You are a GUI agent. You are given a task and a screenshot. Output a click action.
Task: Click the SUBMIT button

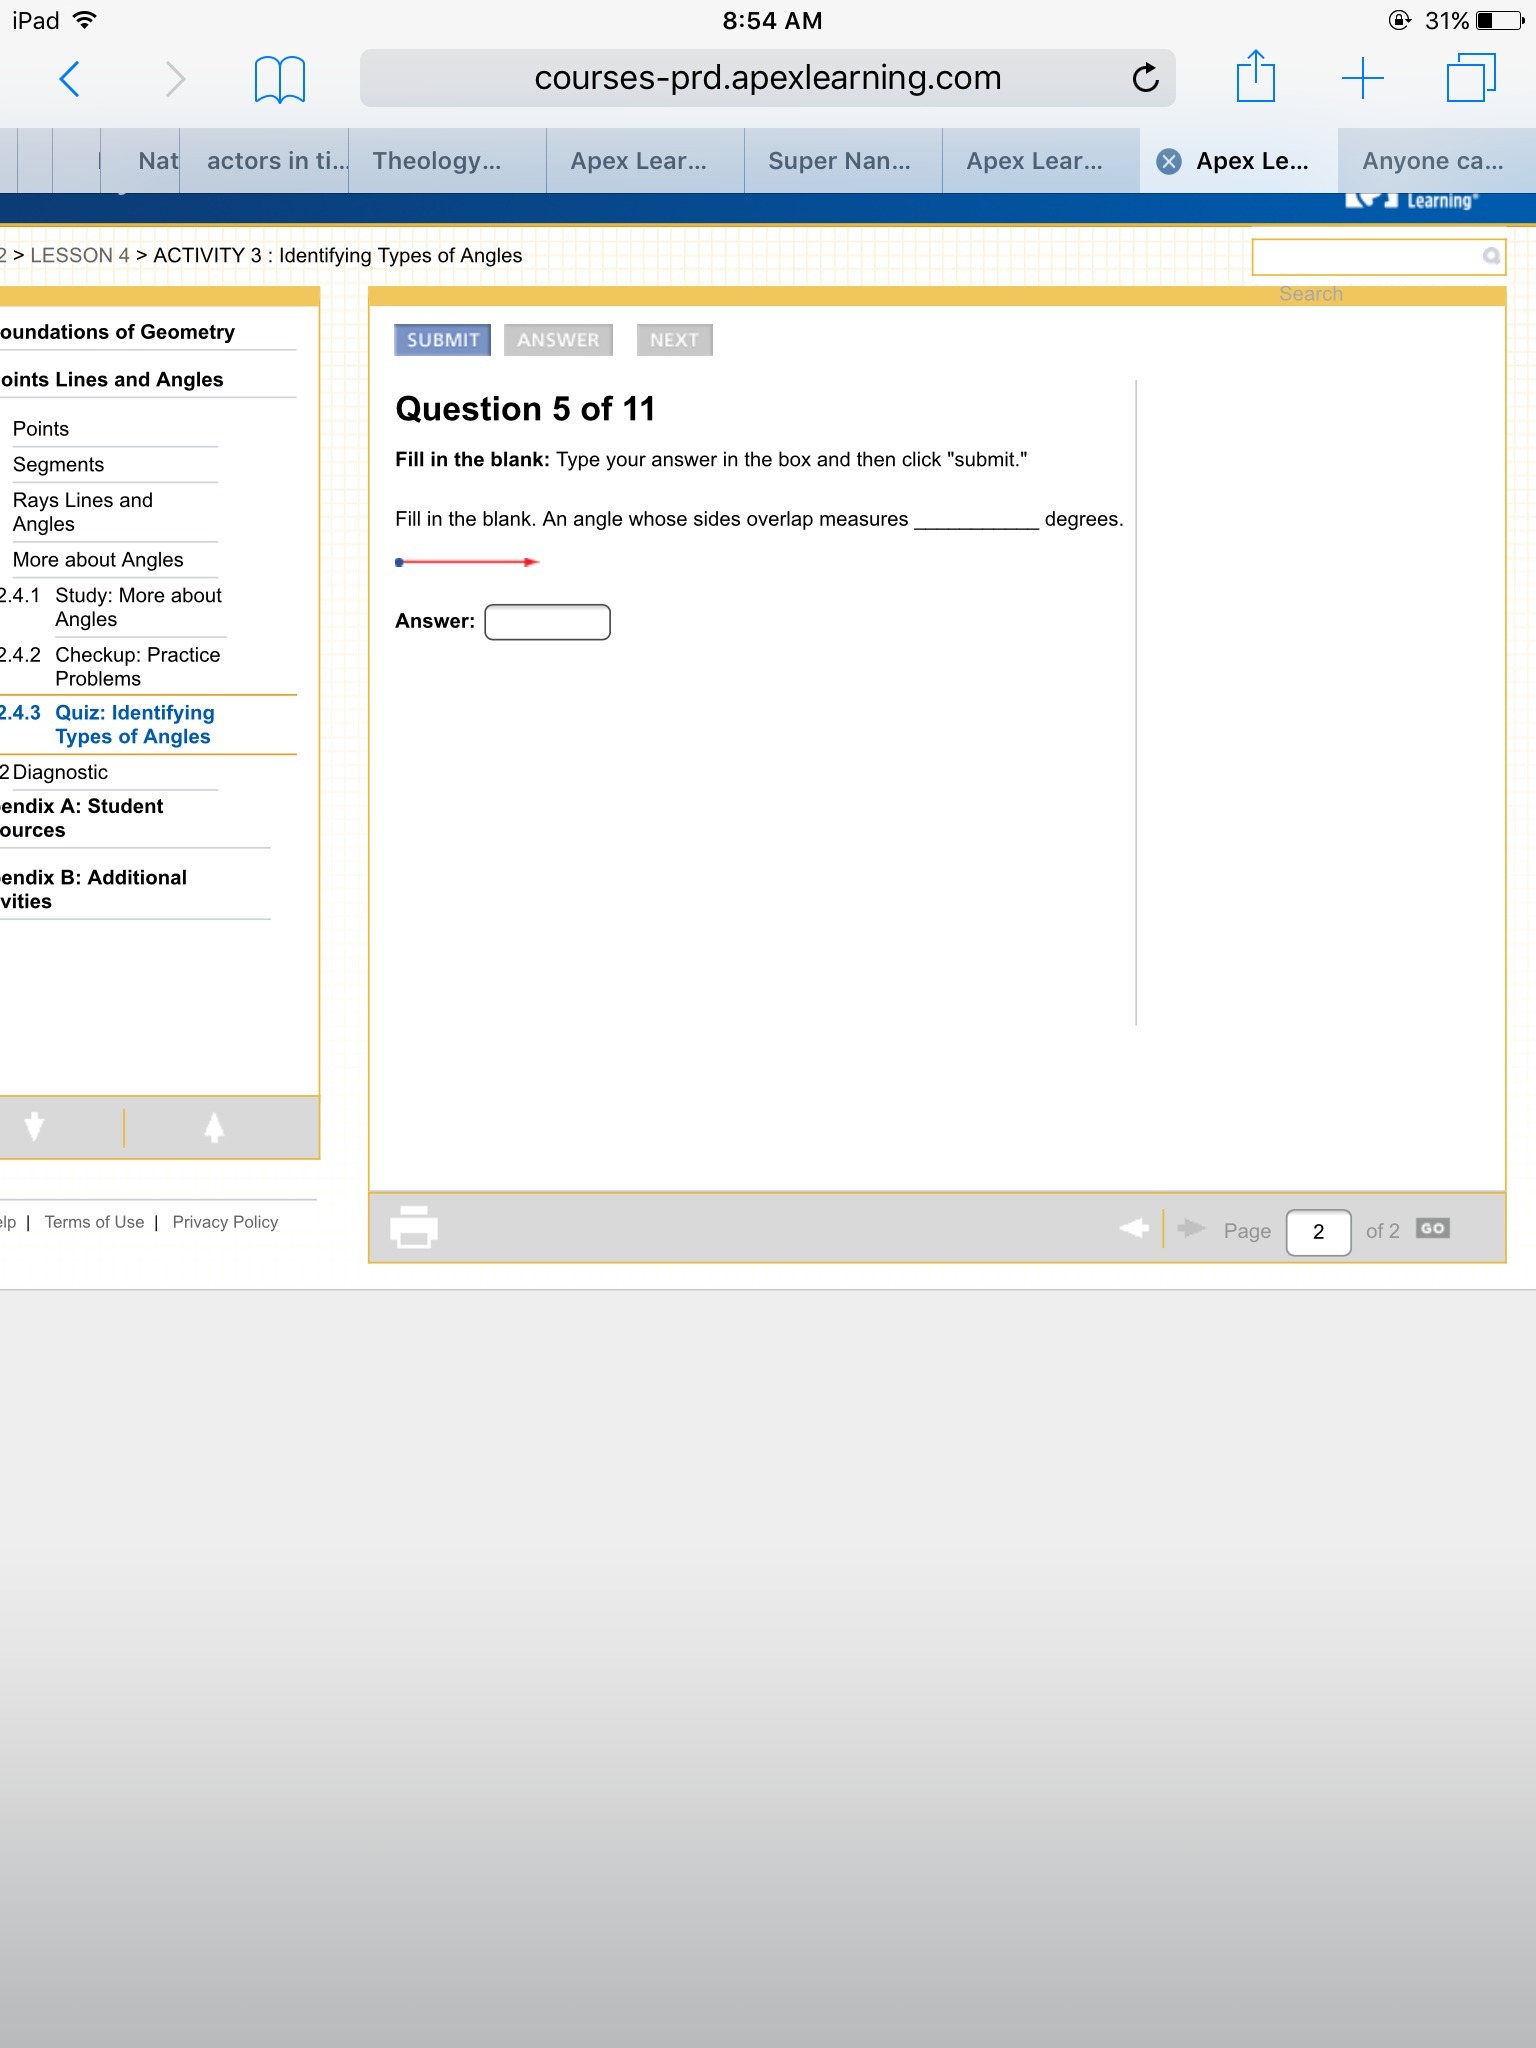point(442,340)
